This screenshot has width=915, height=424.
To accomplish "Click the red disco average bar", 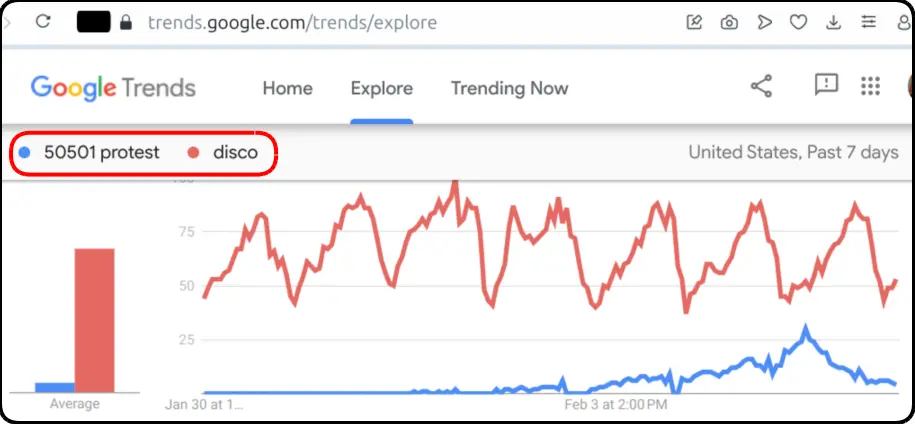I will 95,320.
